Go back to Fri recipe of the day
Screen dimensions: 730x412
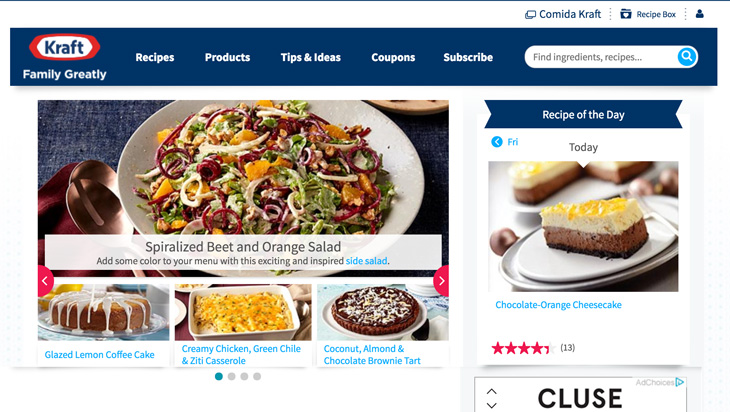[x=505, y=142]
